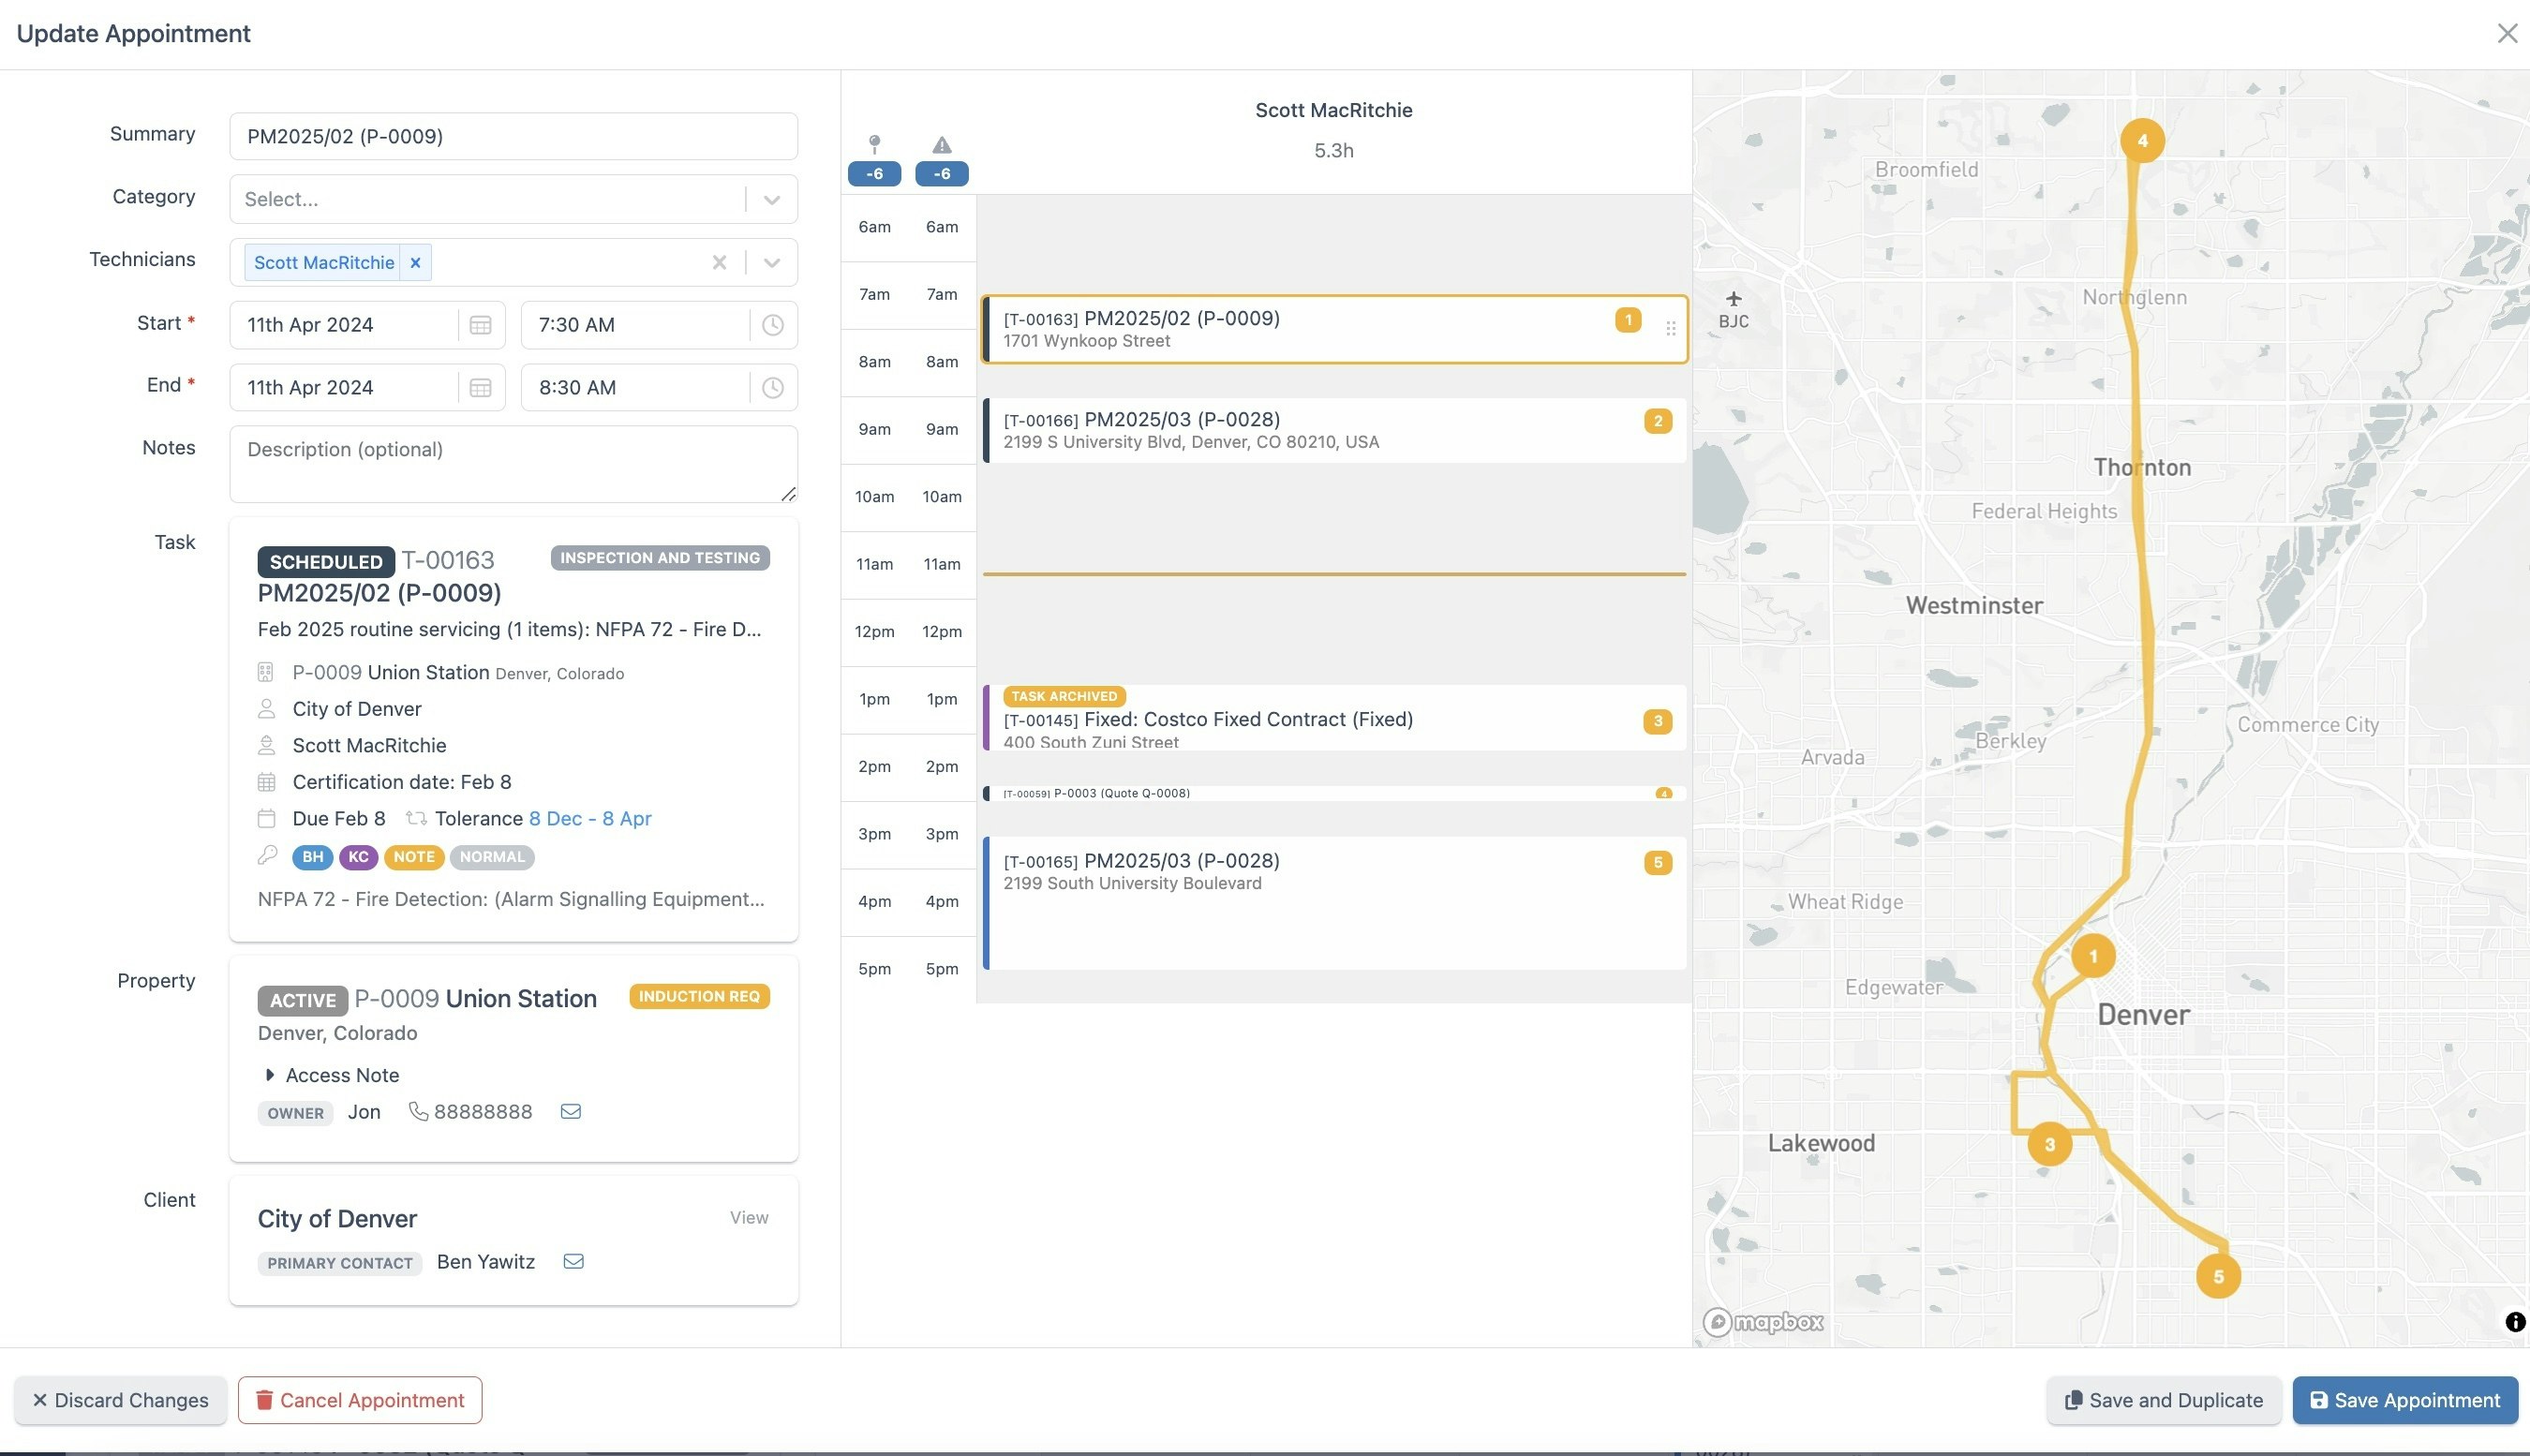The image size is (2530, 1456).
Task: Expand the Access Note section
Action: coord(331,1076)
